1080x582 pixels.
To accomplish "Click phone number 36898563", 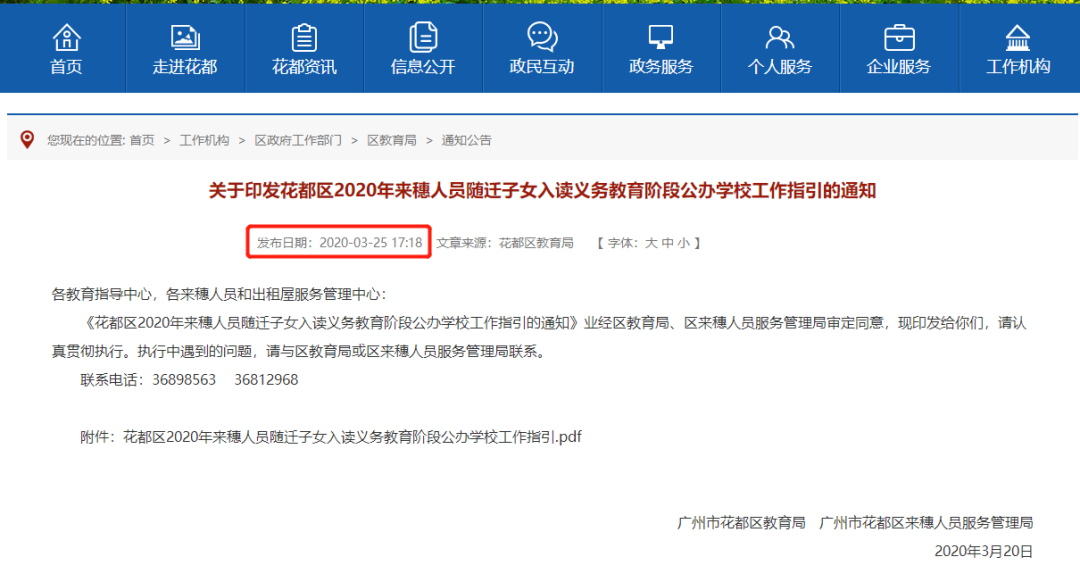I will tap(184, 380).
